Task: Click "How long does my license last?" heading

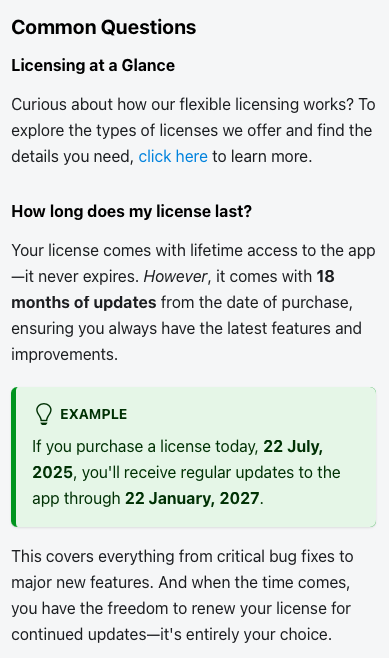Action: [x=131, y=211]
